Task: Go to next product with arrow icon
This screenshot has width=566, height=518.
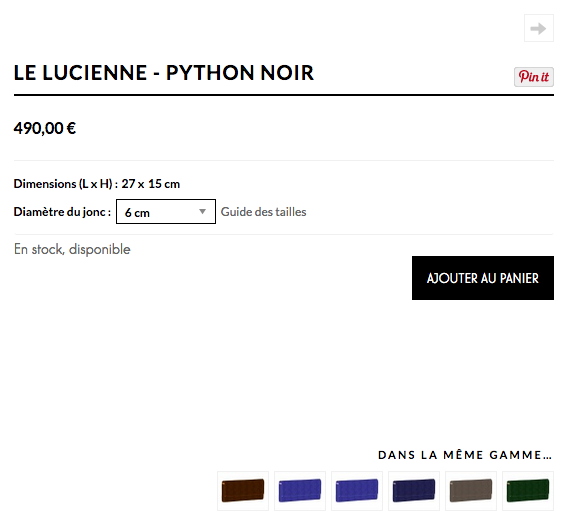Action: click(x=539, y=28)
